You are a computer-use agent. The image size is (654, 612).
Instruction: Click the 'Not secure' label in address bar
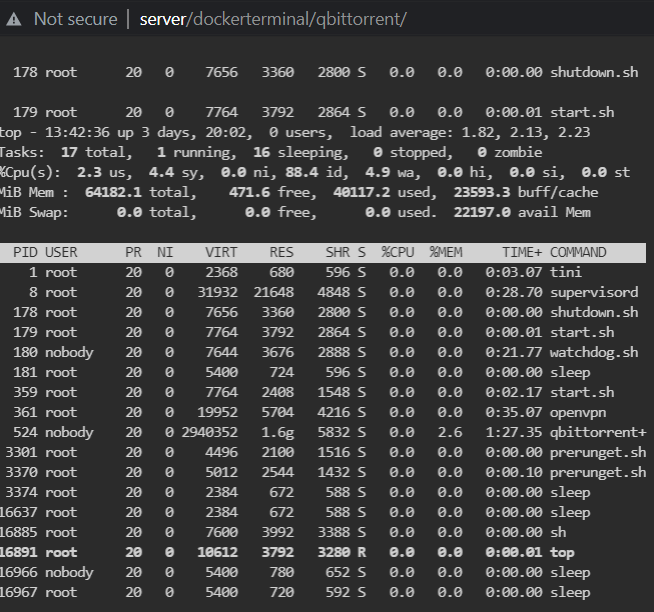point(75,19)
